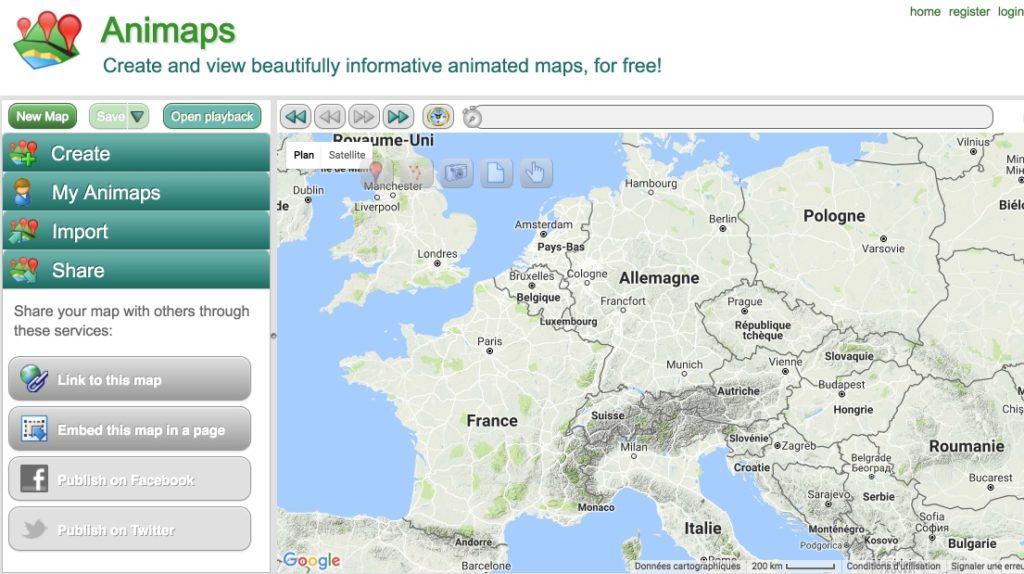Click the Prague label on the map
This screenshot has height=574, width=1024.
pos(744,301)
